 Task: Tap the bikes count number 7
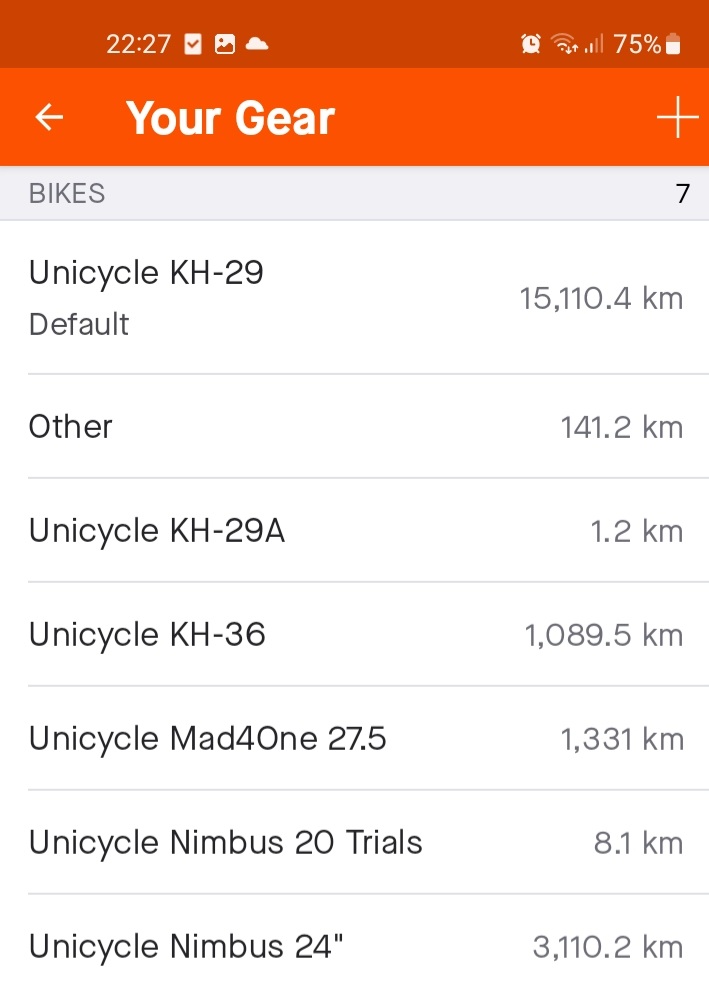[683, 193]
